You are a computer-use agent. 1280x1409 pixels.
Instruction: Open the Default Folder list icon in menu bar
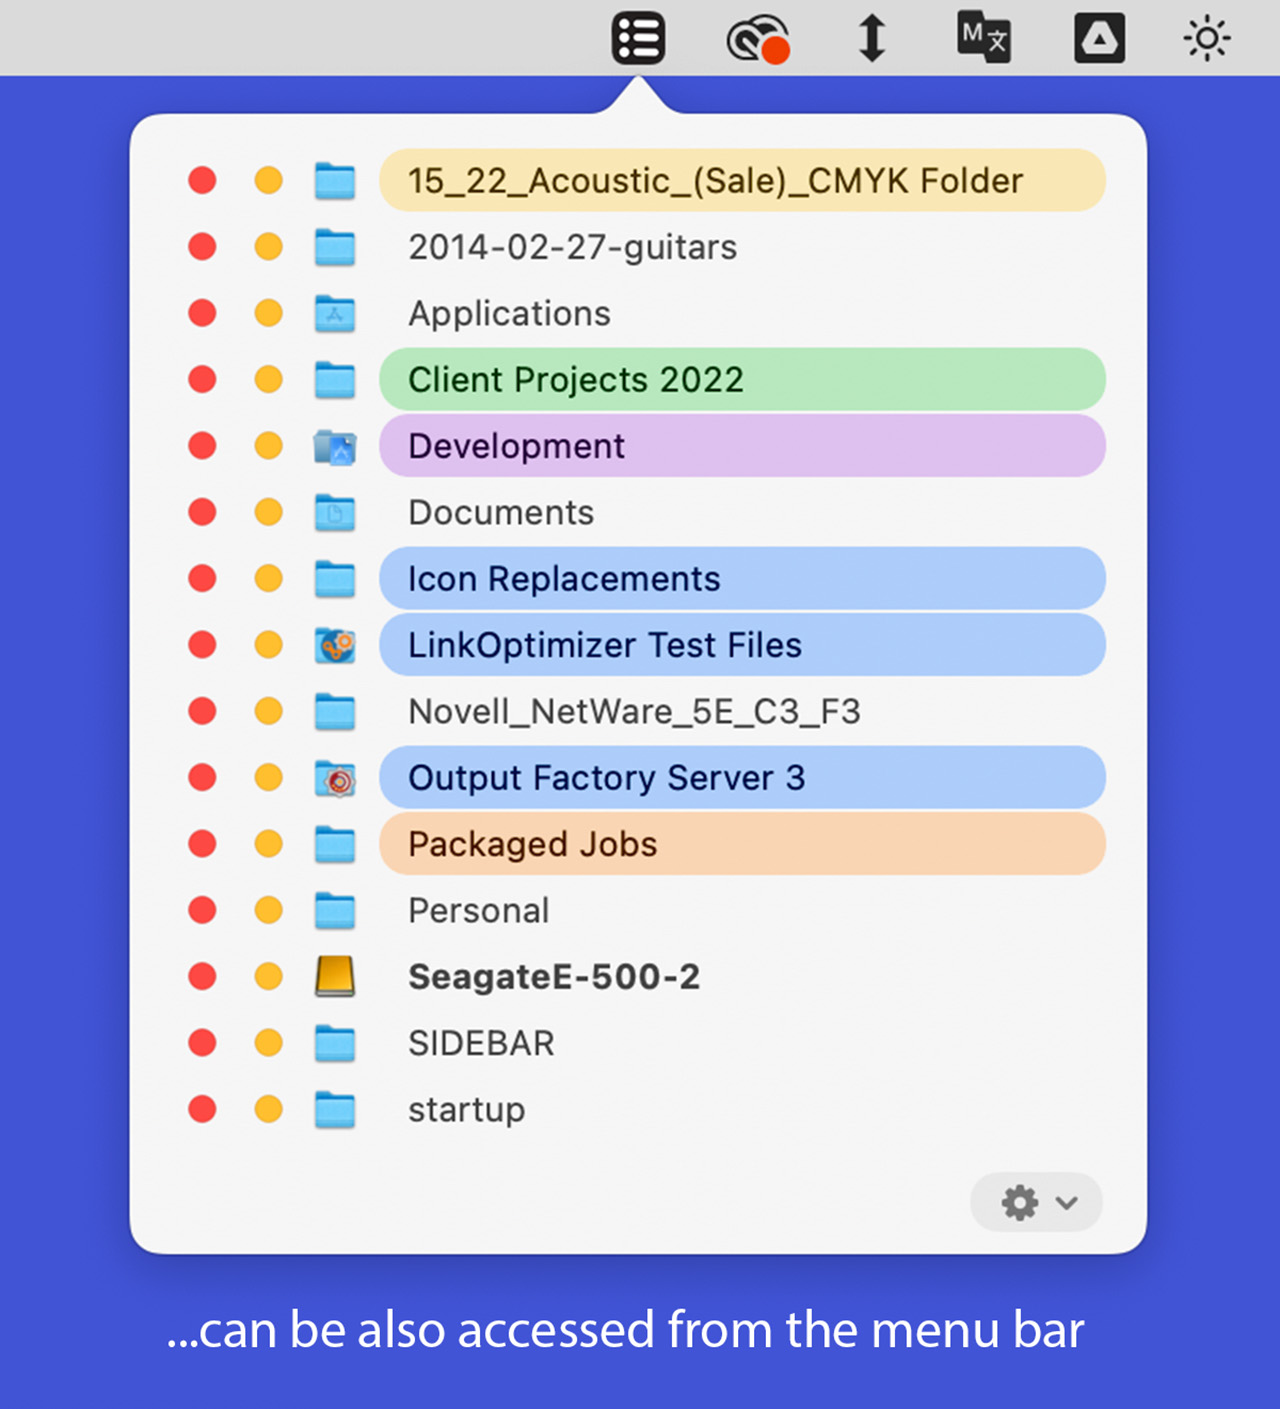point(638,37)
